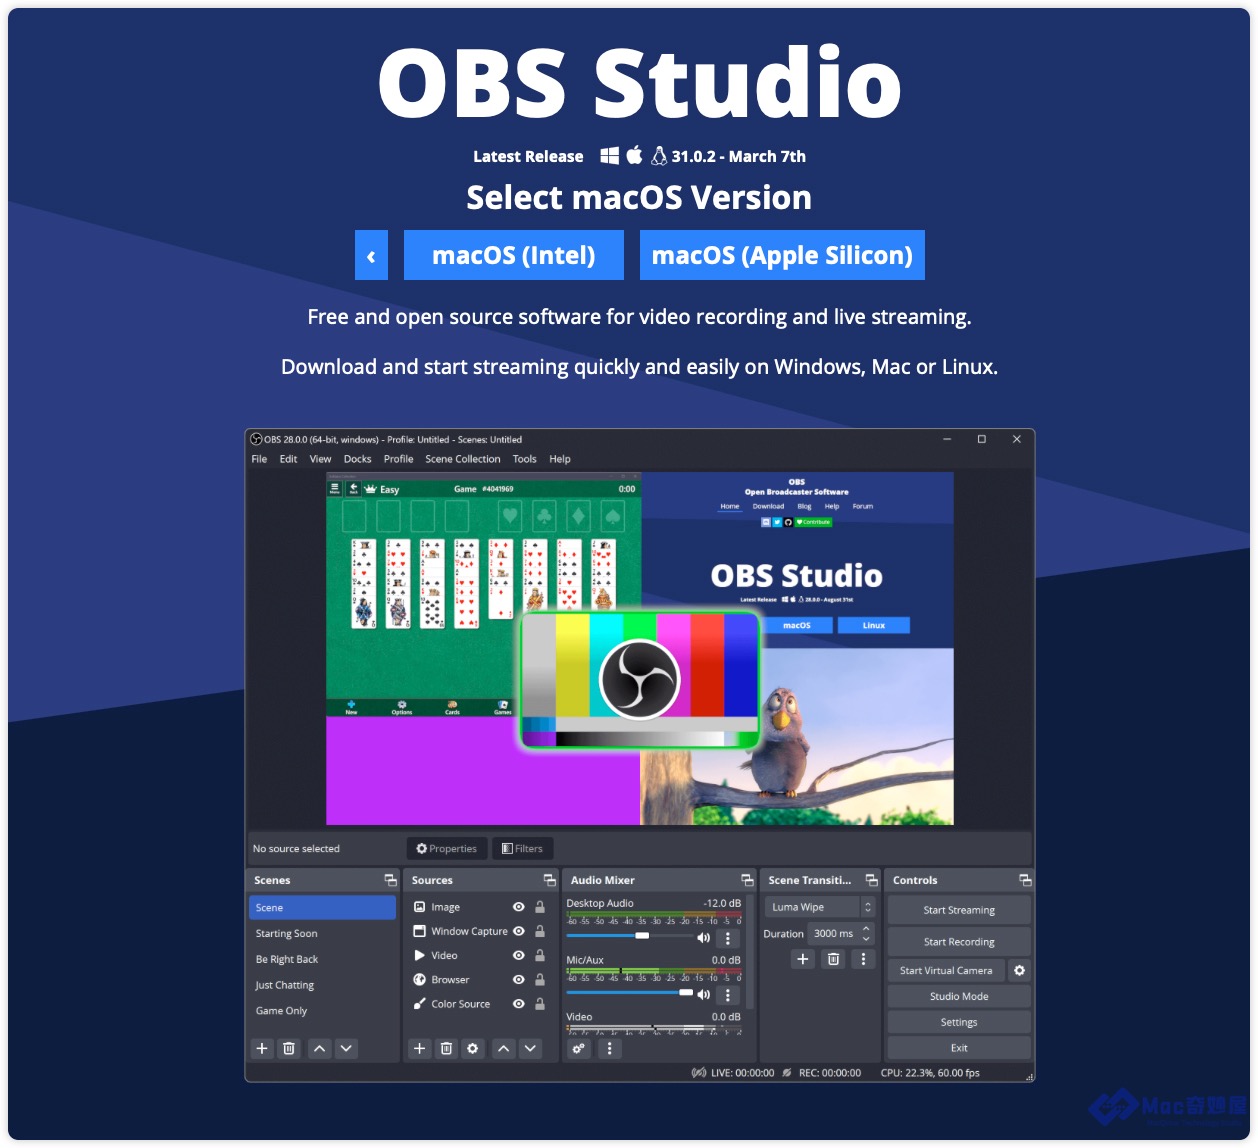
Task: Toggle visibility eye of Window Capture source
Action: coord(519,931)
